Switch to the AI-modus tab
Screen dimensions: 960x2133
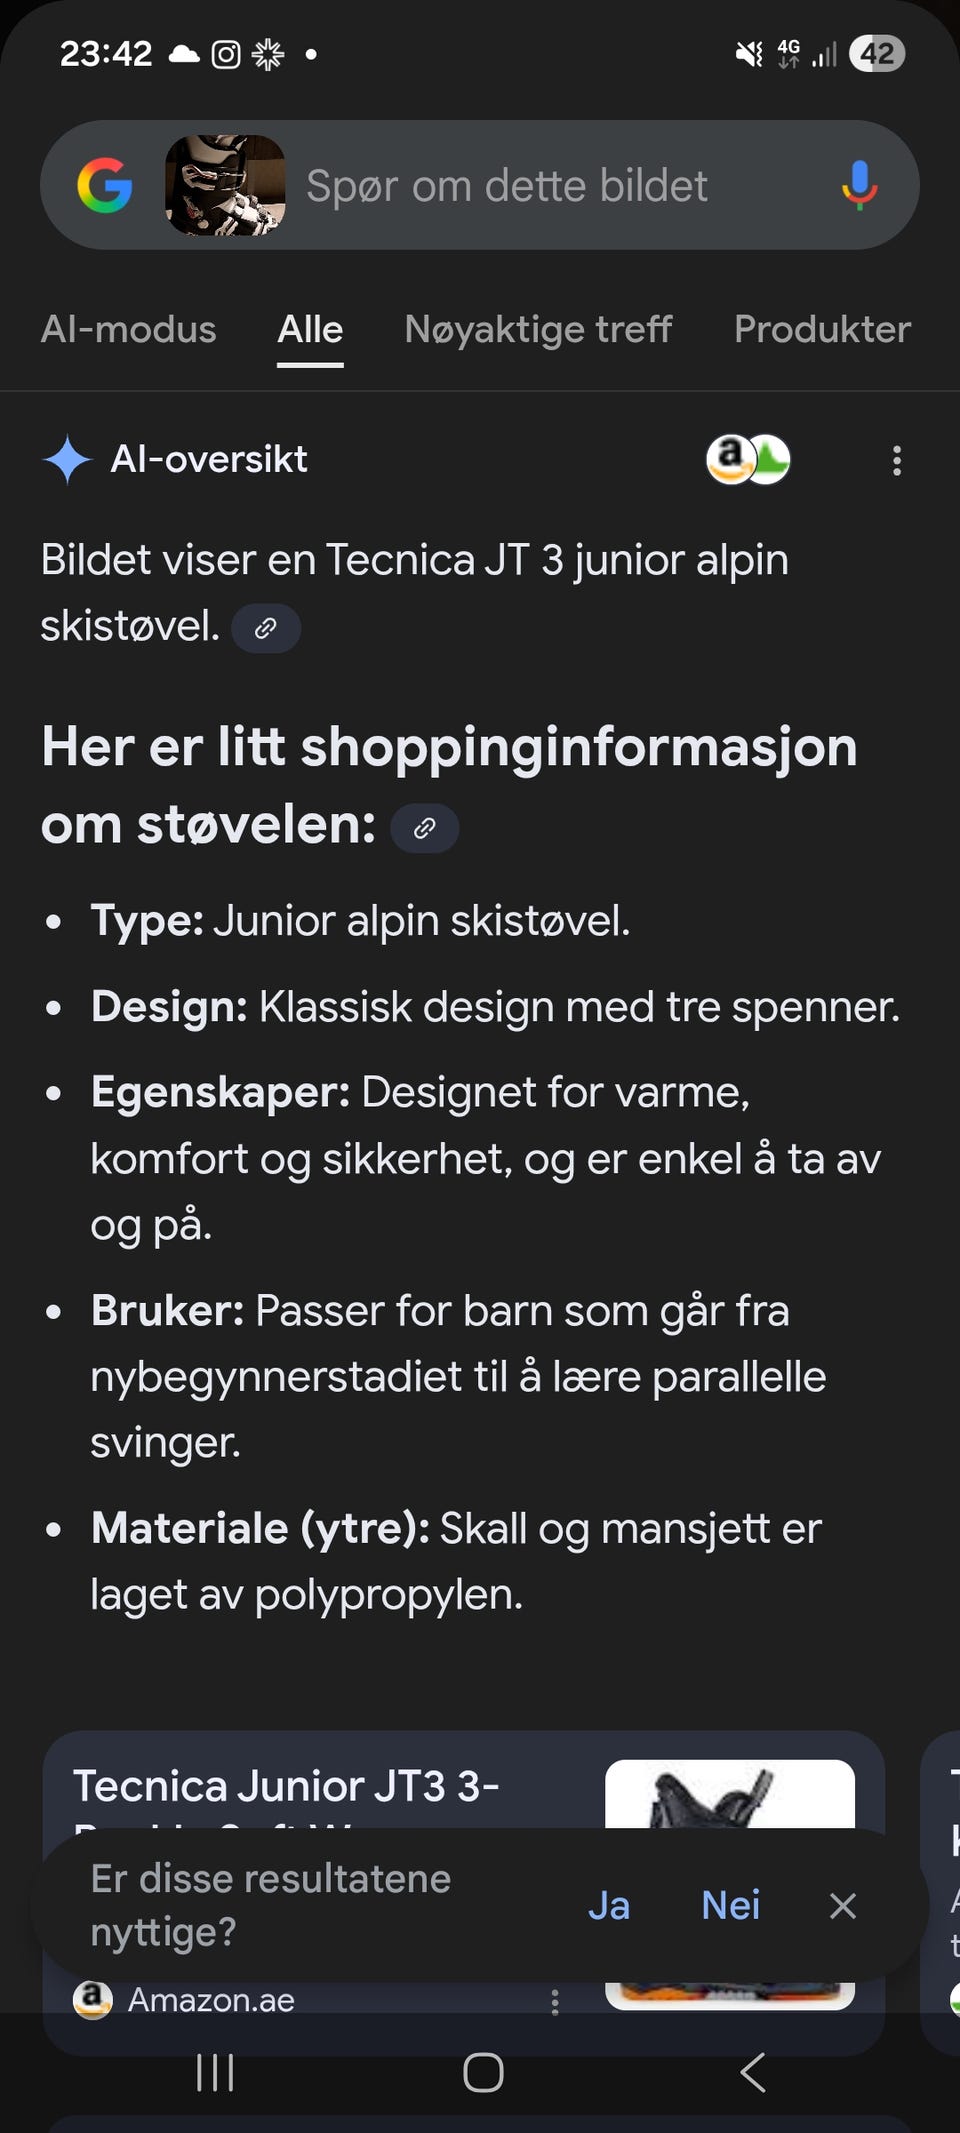coord(128,330)
